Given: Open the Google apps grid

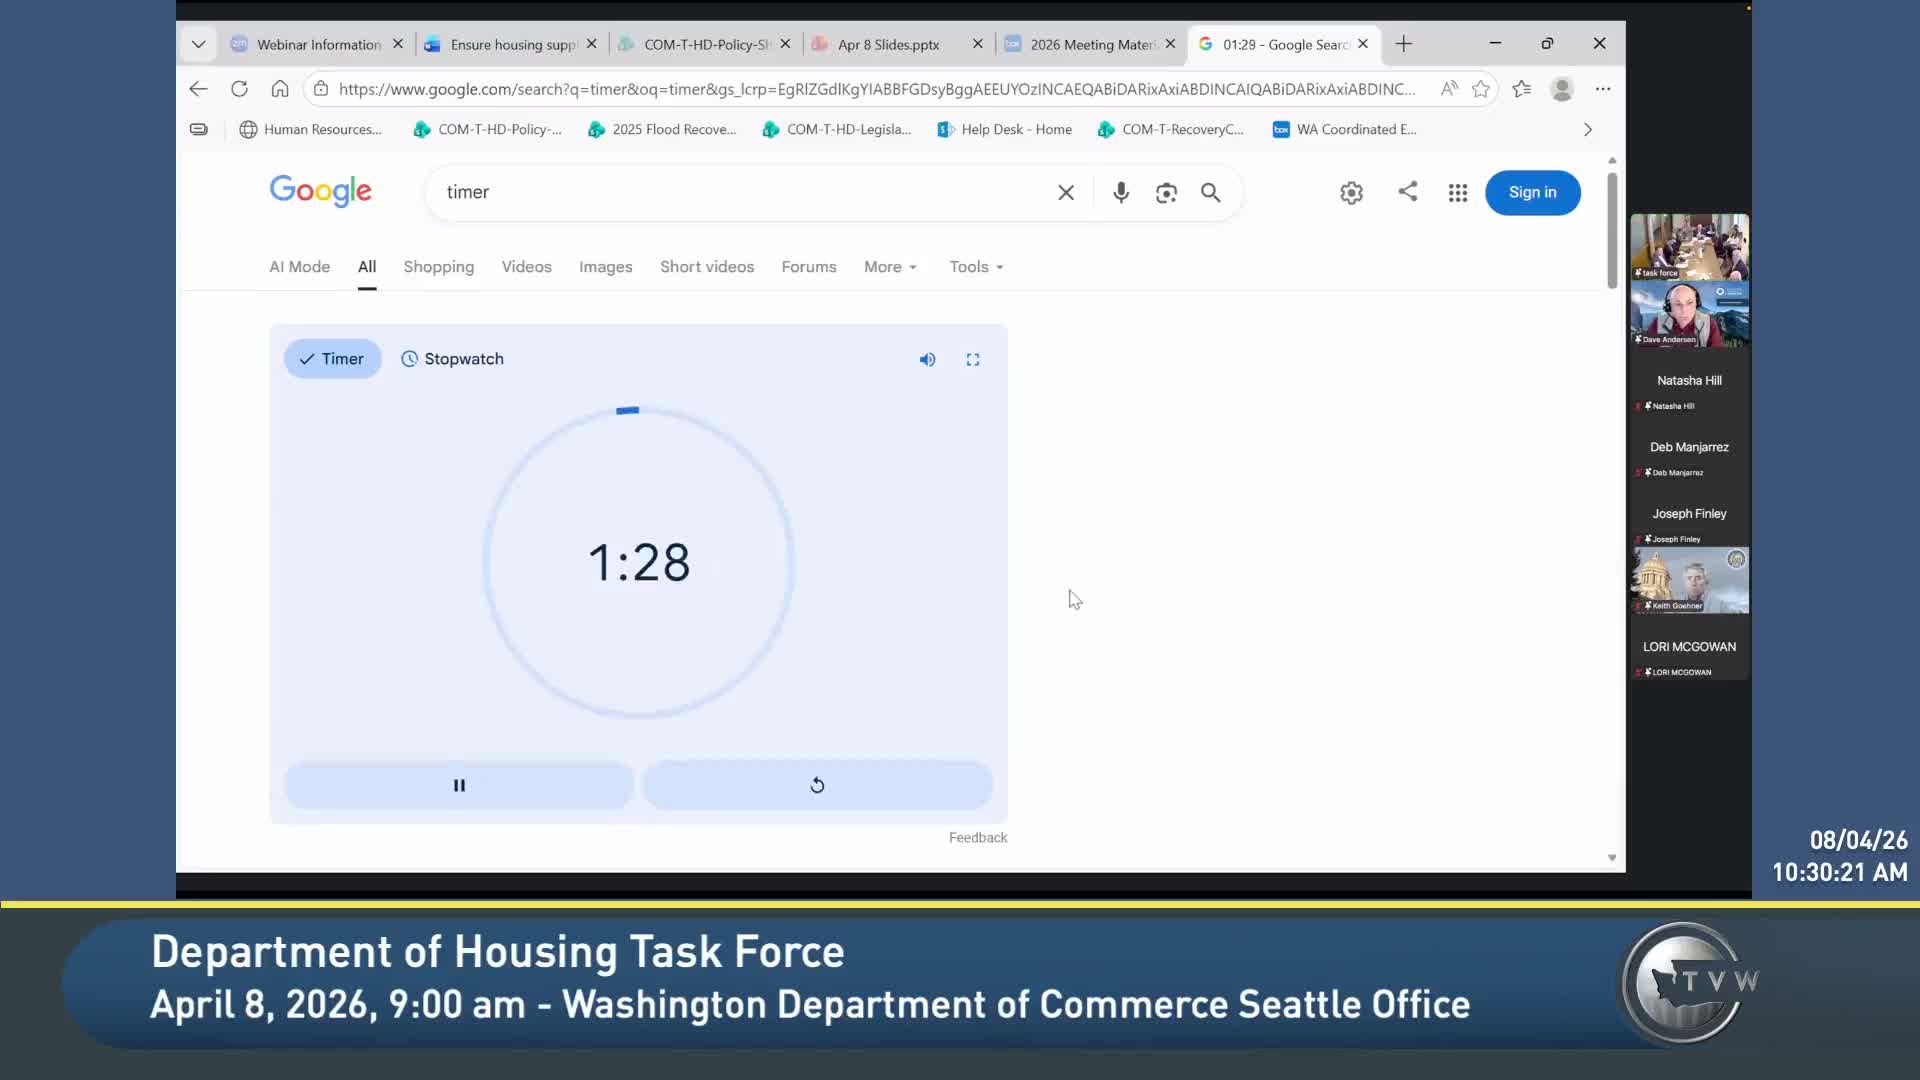Looking at the screenshot, I should pyautogui.click(x=1457, y=193).
